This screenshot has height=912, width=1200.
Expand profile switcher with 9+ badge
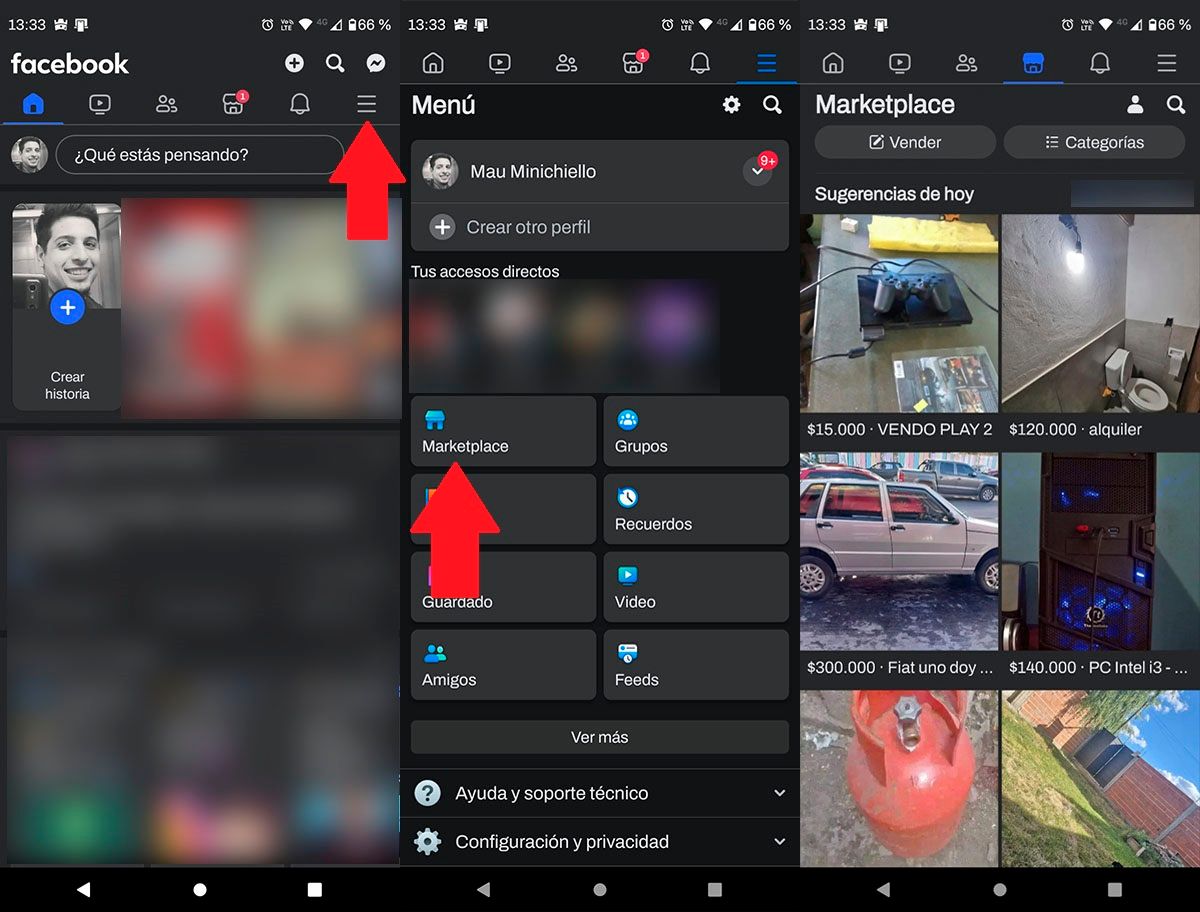(759, 170)
